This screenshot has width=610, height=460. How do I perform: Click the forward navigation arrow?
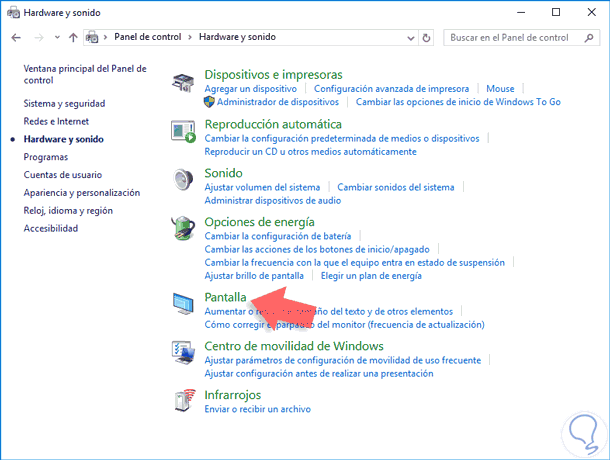click(x=39, y=38)
